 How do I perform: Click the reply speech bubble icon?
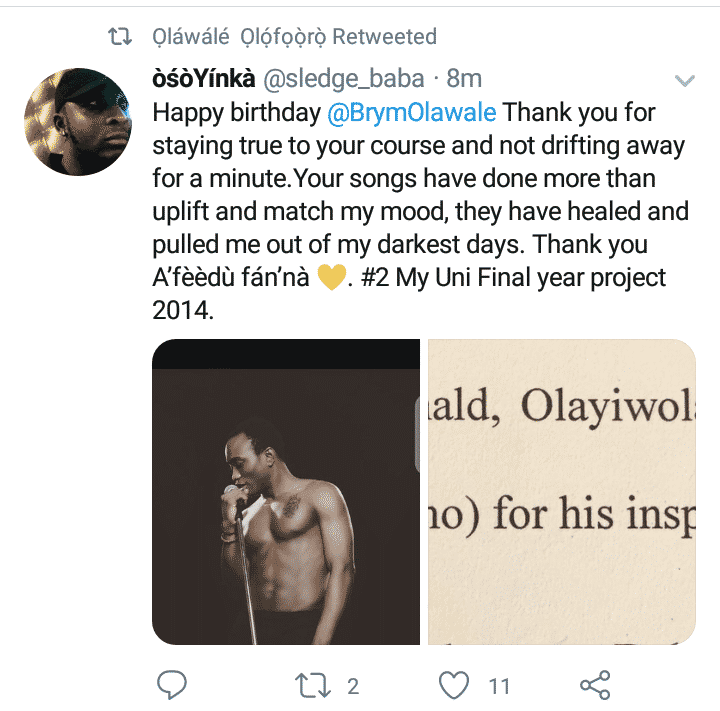[172, 685]
